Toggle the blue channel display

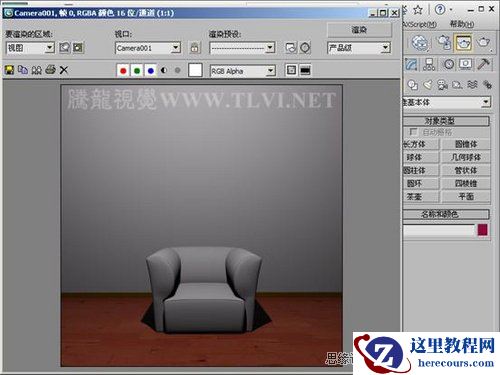151,70
